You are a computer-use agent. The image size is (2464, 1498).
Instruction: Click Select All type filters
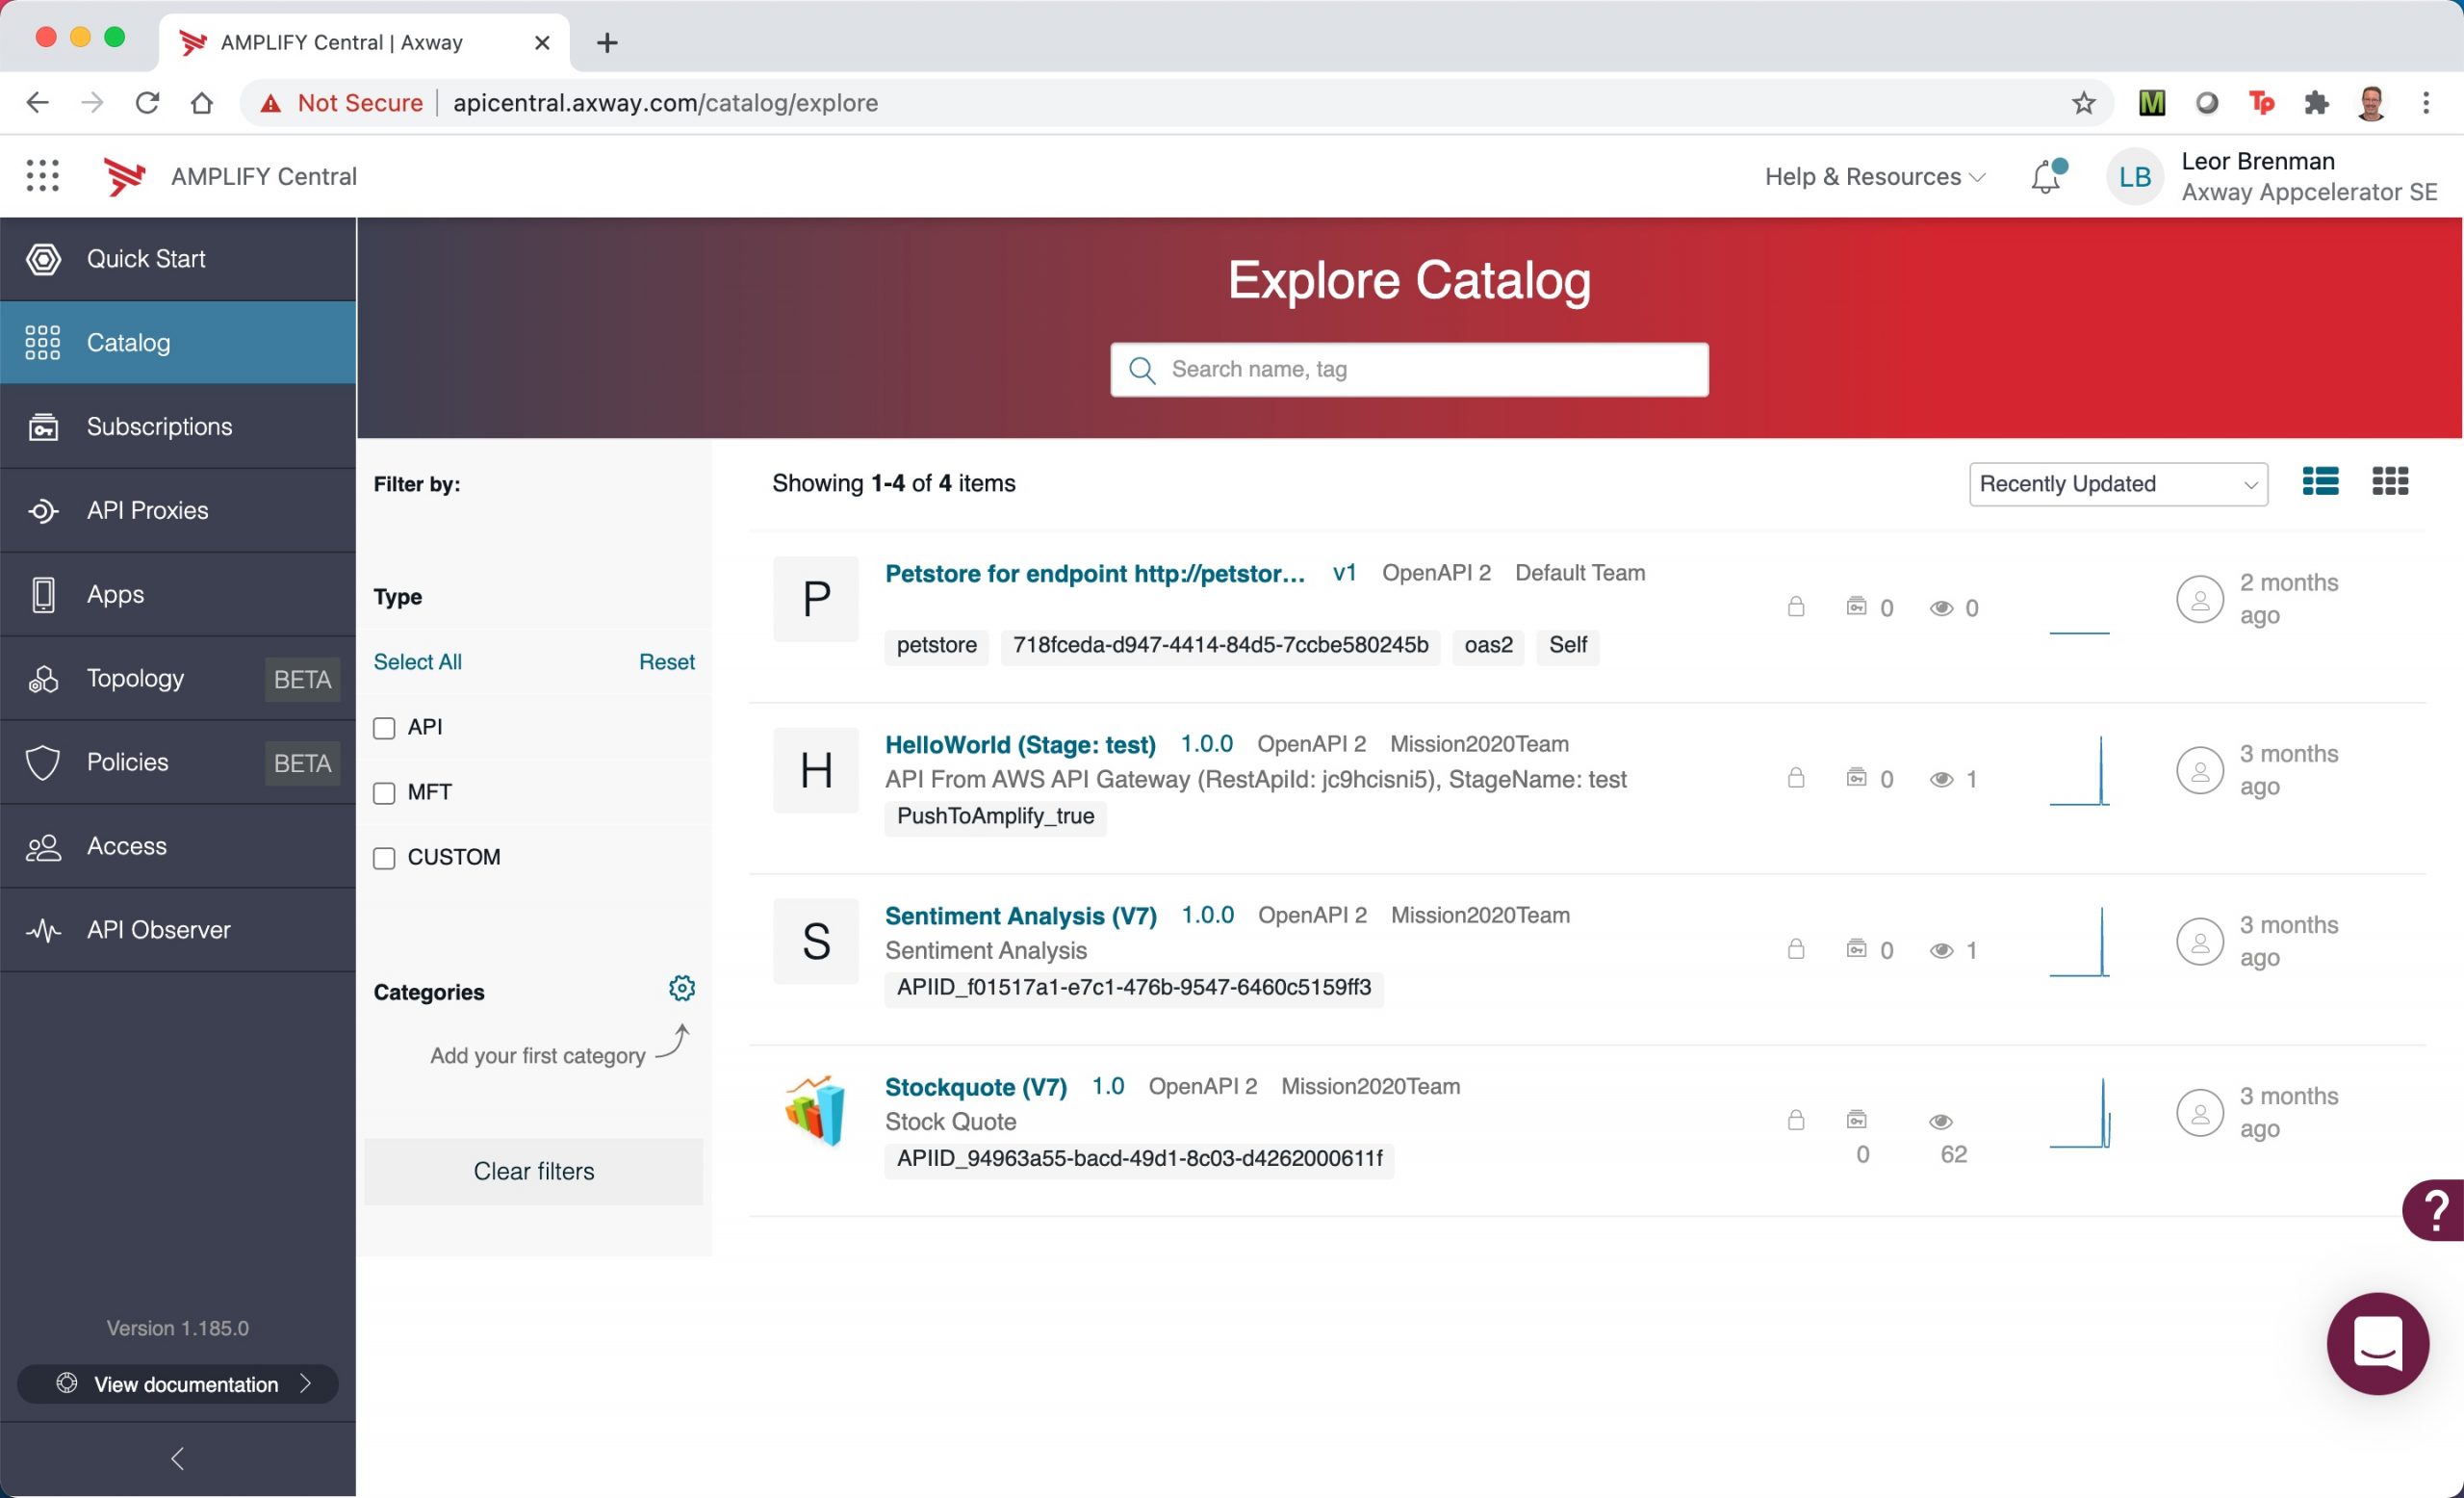[417, 662]
